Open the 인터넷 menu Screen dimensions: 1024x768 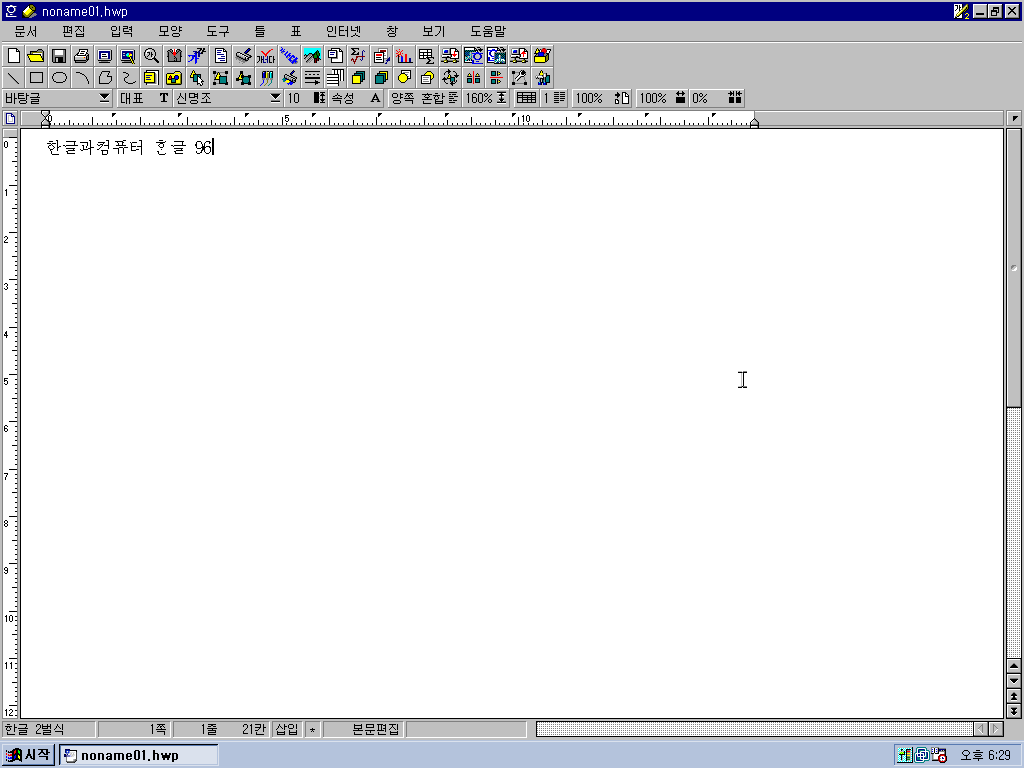tap(344, 31)
